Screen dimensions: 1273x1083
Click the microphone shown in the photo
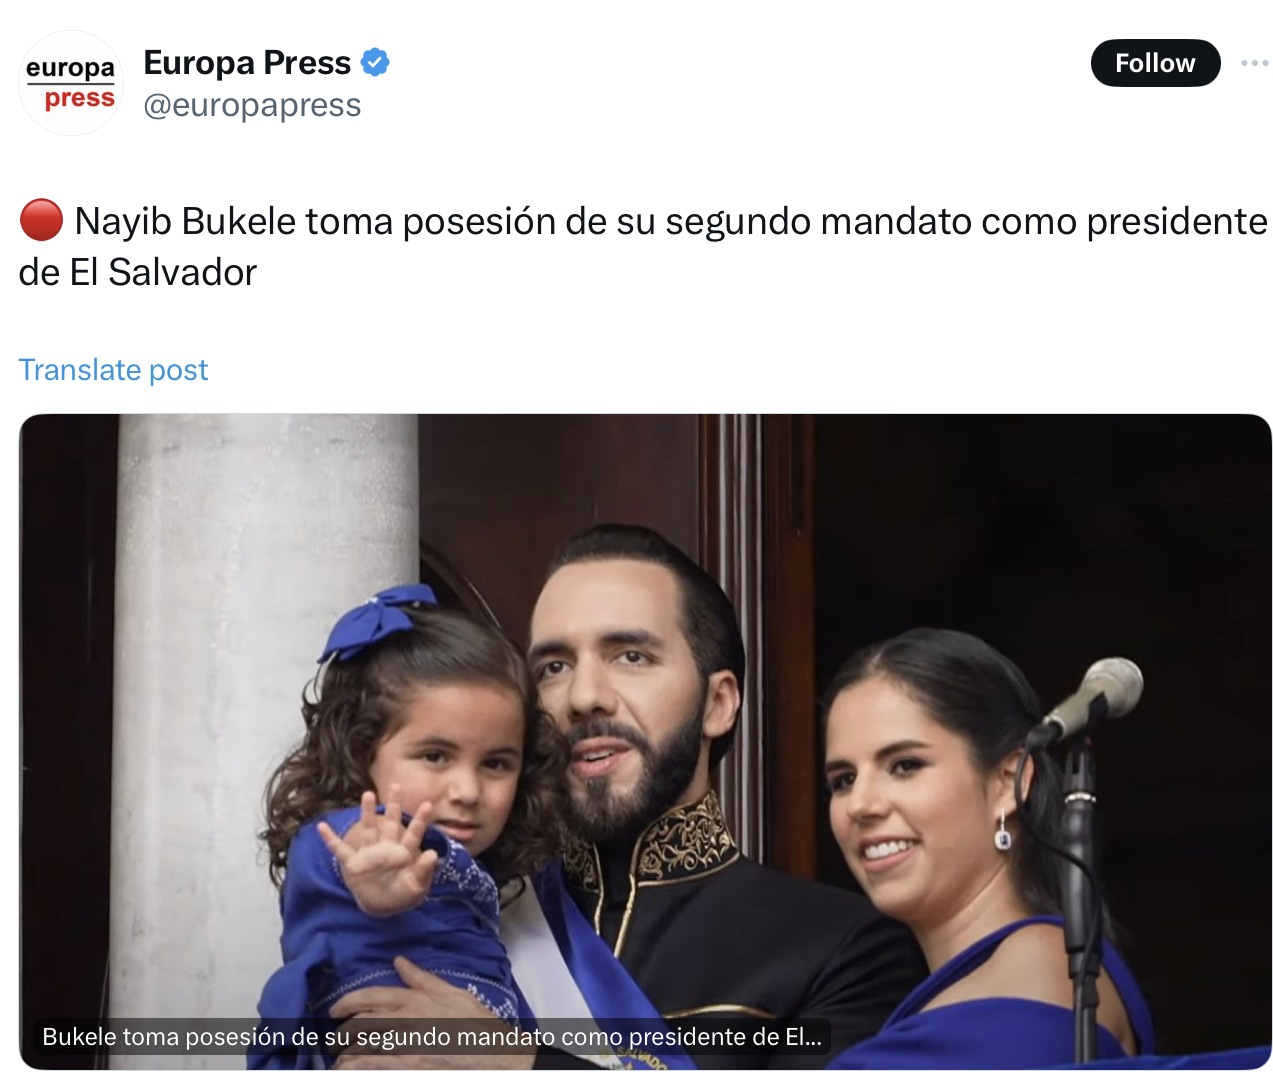click(x=1092, y=700)
